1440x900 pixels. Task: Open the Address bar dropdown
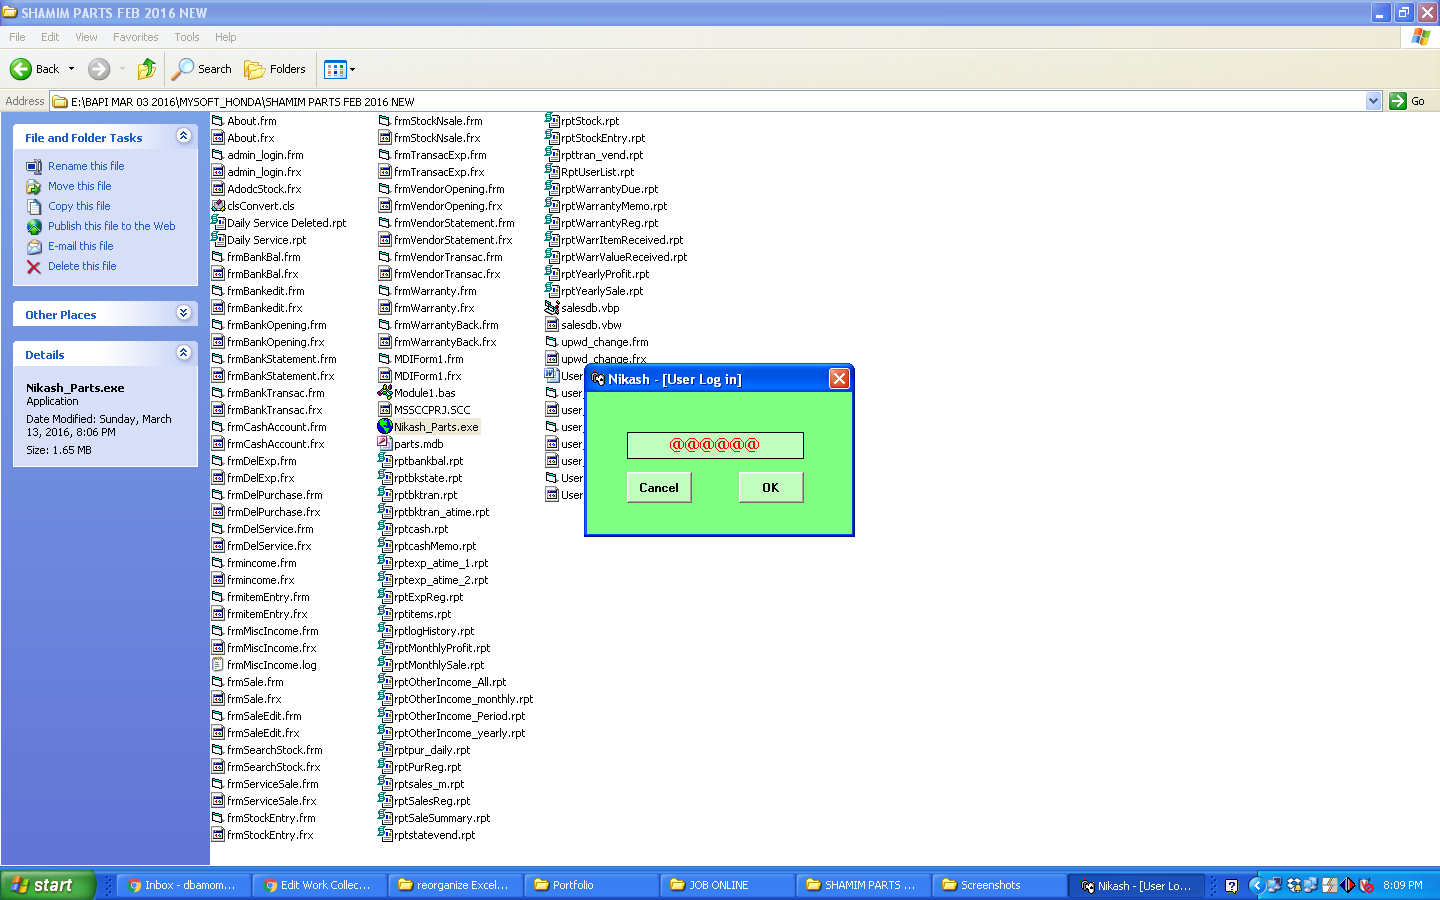pos(1372,101)
